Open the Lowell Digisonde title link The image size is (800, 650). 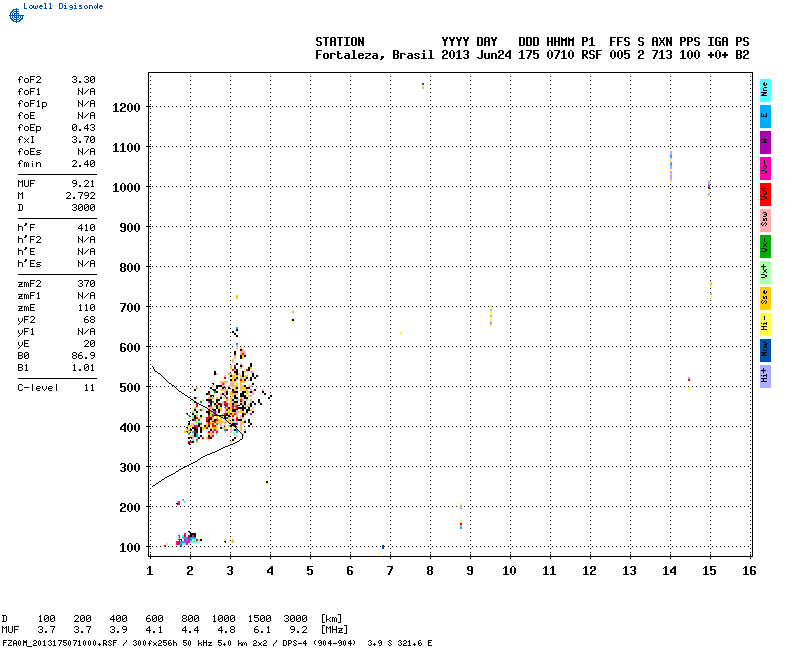click(x=63, y=6)
